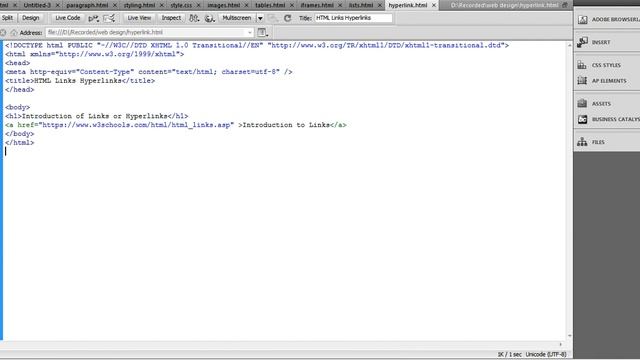
Task: Click the vertical scrollbar down arrow
Action: [x=569, y=336]
